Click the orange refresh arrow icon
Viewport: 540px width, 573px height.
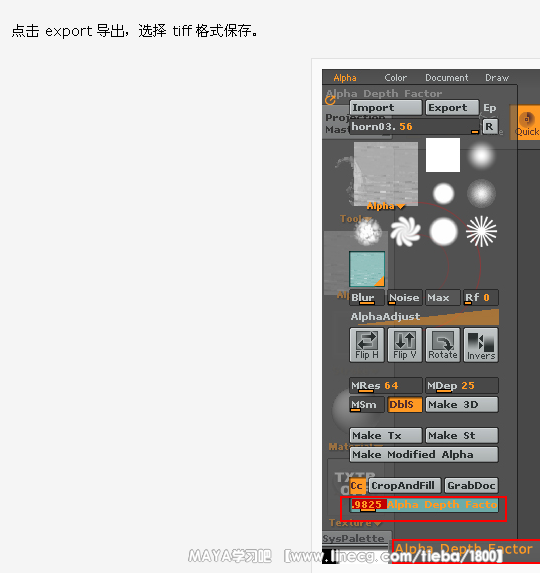pyautogui.click(x=330, y=100)
